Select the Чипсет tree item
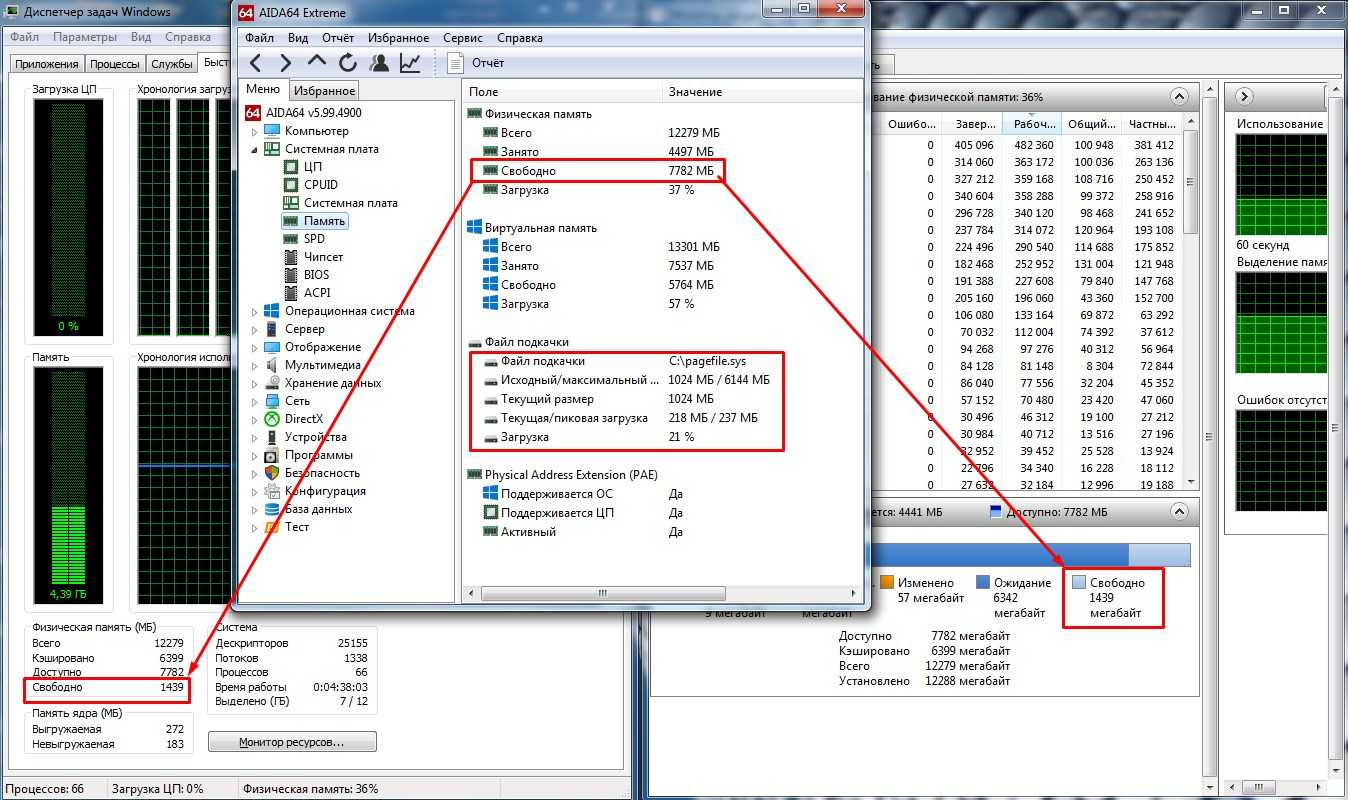The width and height of the screenshot is (1348, 800). tap(323, 257)
